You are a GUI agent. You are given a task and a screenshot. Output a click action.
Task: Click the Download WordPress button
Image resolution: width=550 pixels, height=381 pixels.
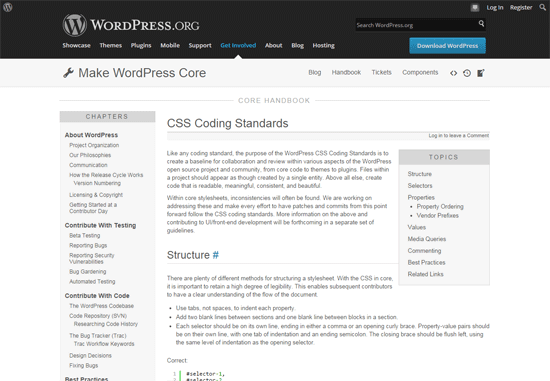click(x=447, y=46)
